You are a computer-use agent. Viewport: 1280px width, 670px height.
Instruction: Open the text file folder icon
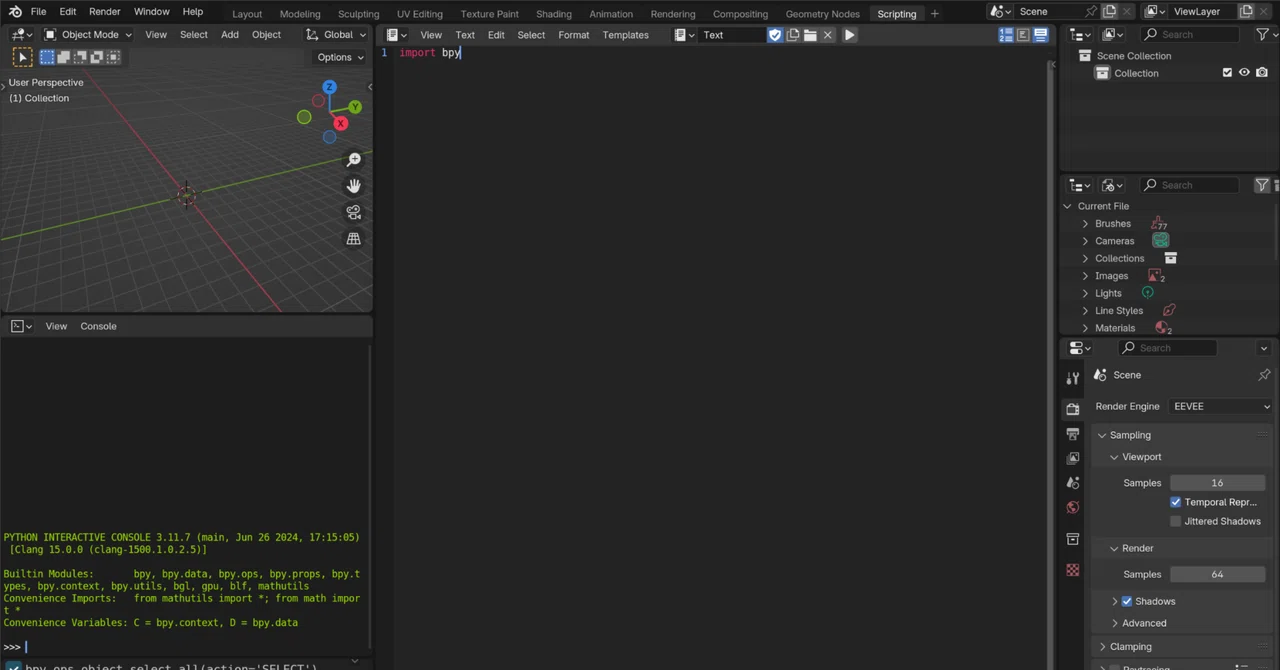(810, 35)
